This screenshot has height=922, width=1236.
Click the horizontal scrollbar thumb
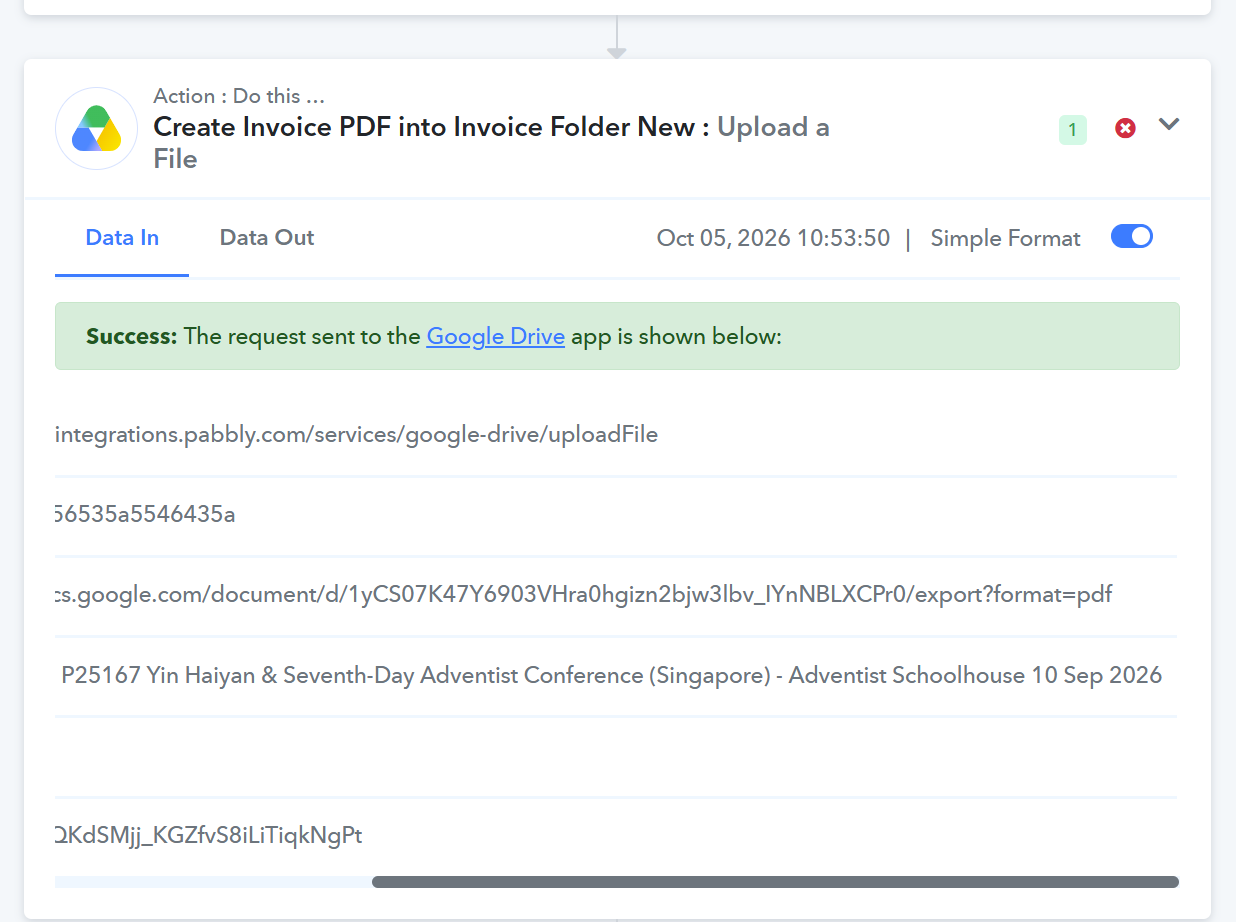point(775,882)
